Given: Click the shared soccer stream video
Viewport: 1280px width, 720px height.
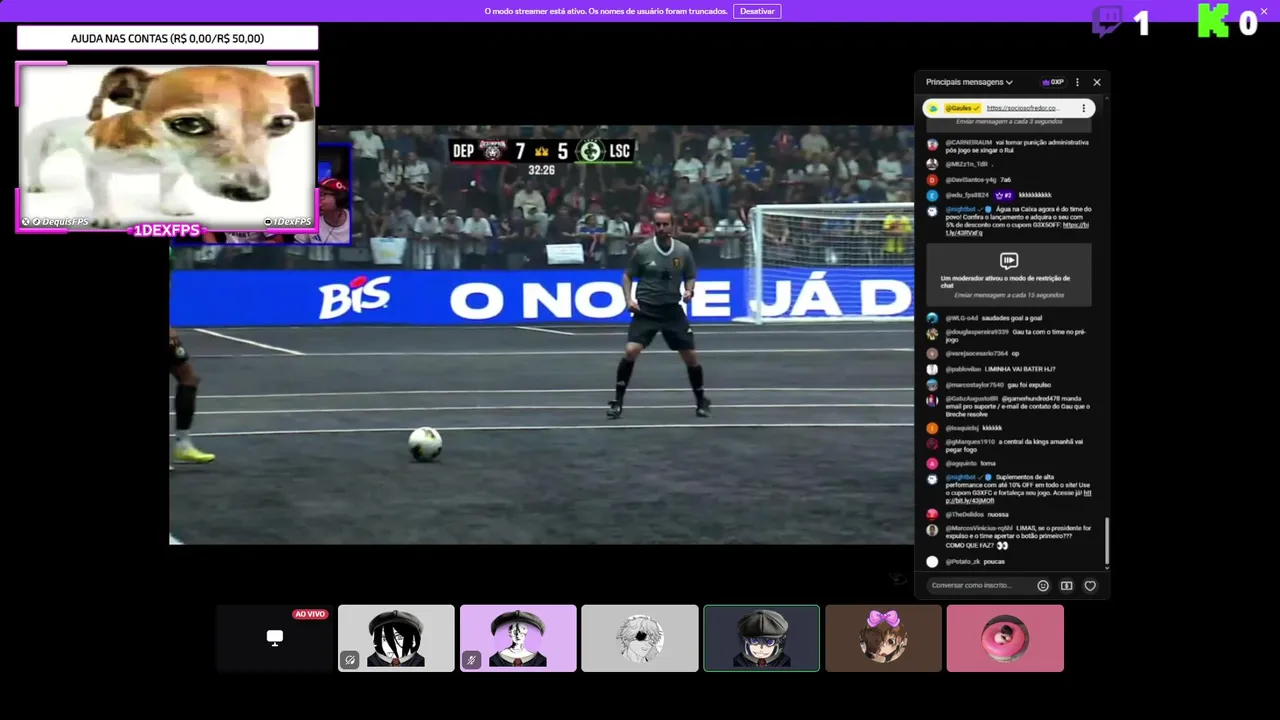Looking at the screenshot, I should (x=541, y=335).
